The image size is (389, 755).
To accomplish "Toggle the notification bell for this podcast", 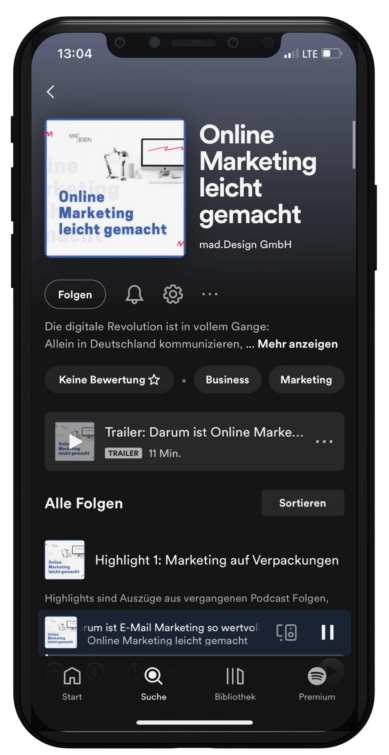I will point(134,294).
